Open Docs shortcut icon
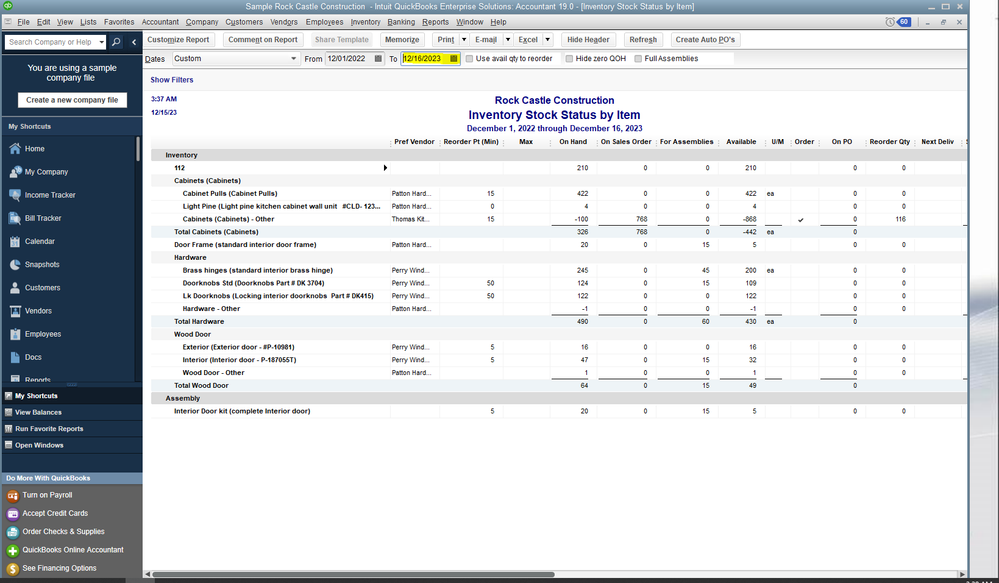 (15, 357)
